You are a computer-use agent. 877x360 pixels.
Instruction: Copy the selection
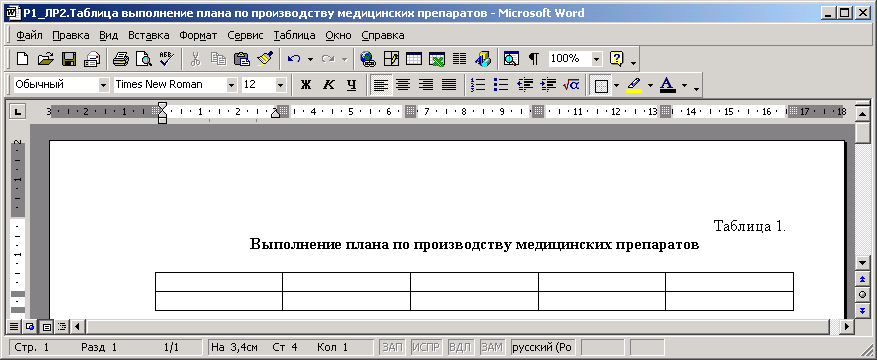click(x=219, y=58)
